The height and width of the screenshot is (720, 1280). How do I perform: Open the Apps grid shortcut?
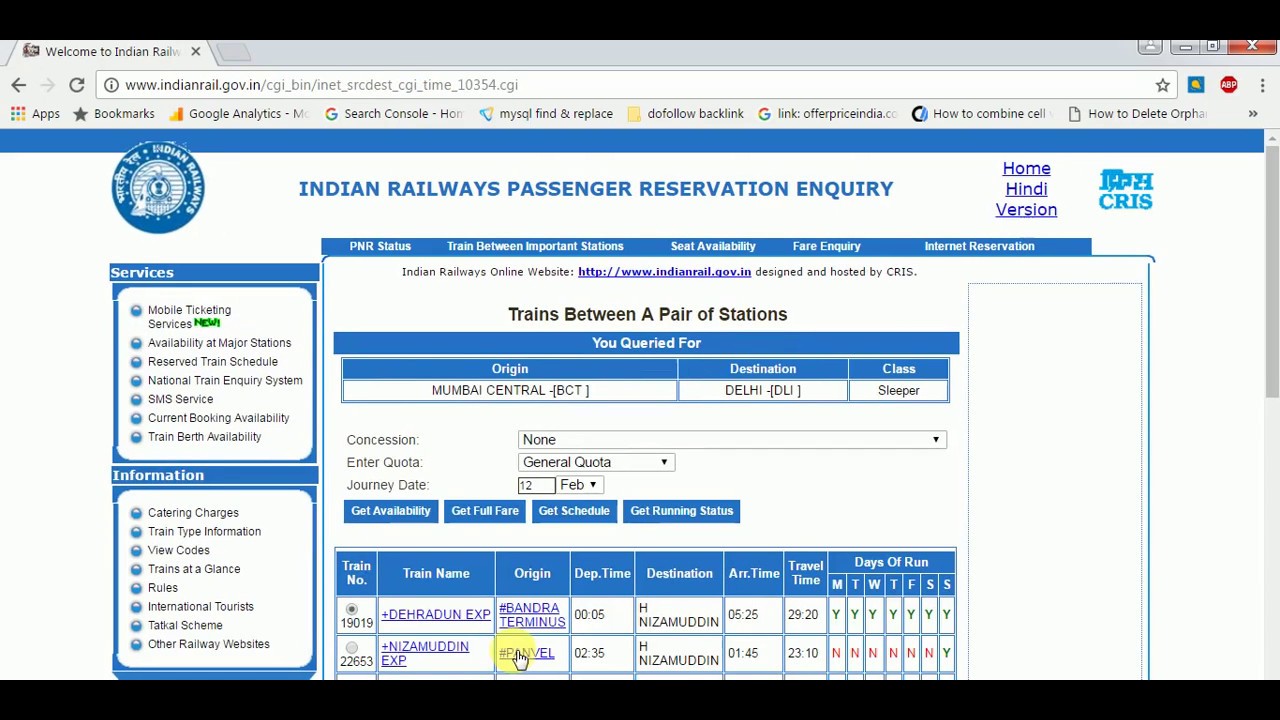click(x=35, y=114)
